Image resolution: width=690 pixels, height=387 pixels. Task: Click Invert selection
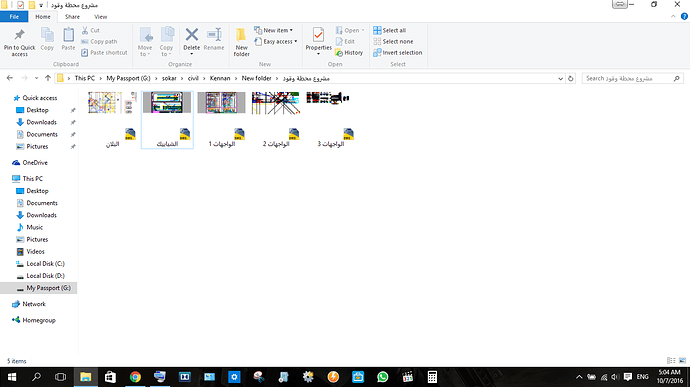(397, 52)
